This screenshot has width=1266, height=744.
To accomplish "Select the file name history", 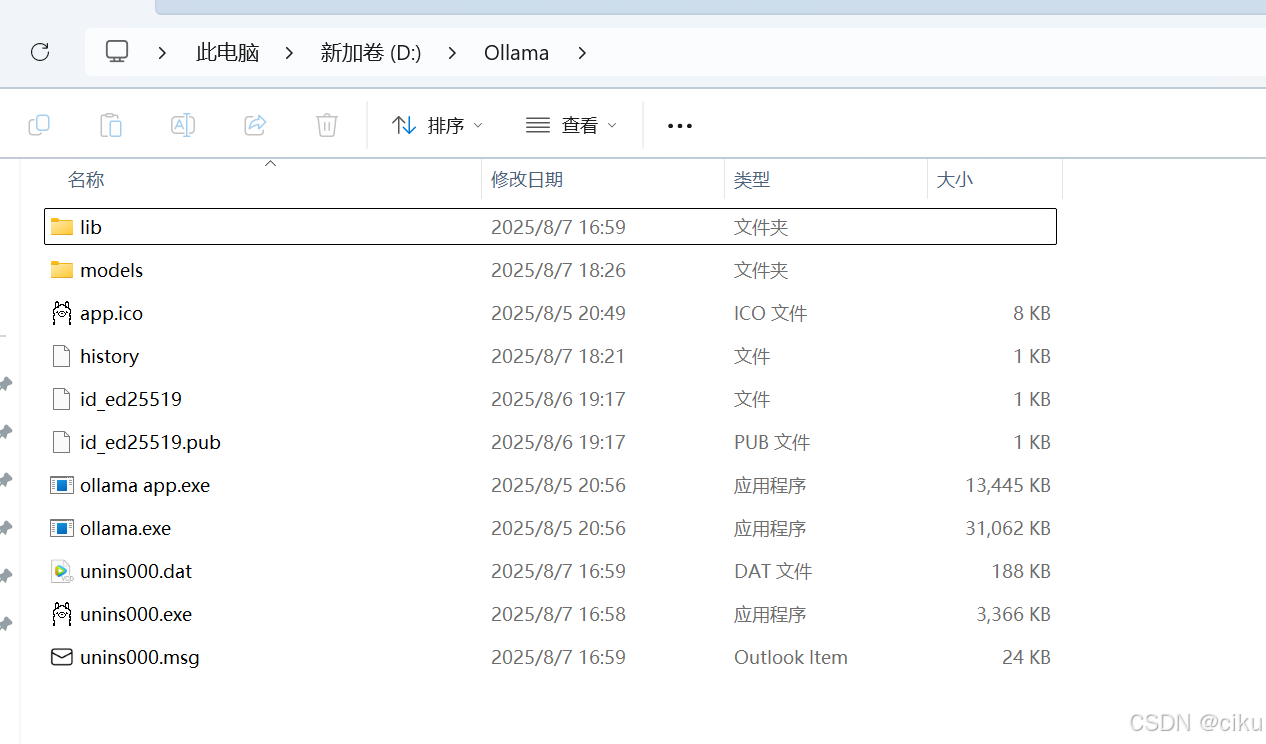I will [x=109, y=356].
